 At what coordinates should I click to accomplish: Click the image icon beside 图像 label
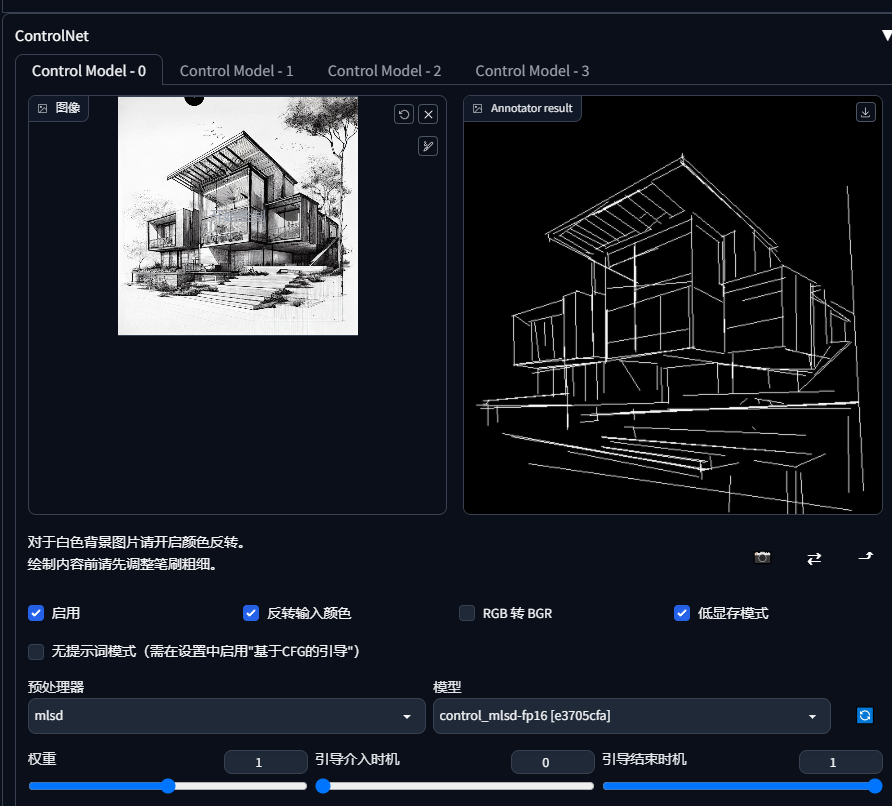point(43,108)
